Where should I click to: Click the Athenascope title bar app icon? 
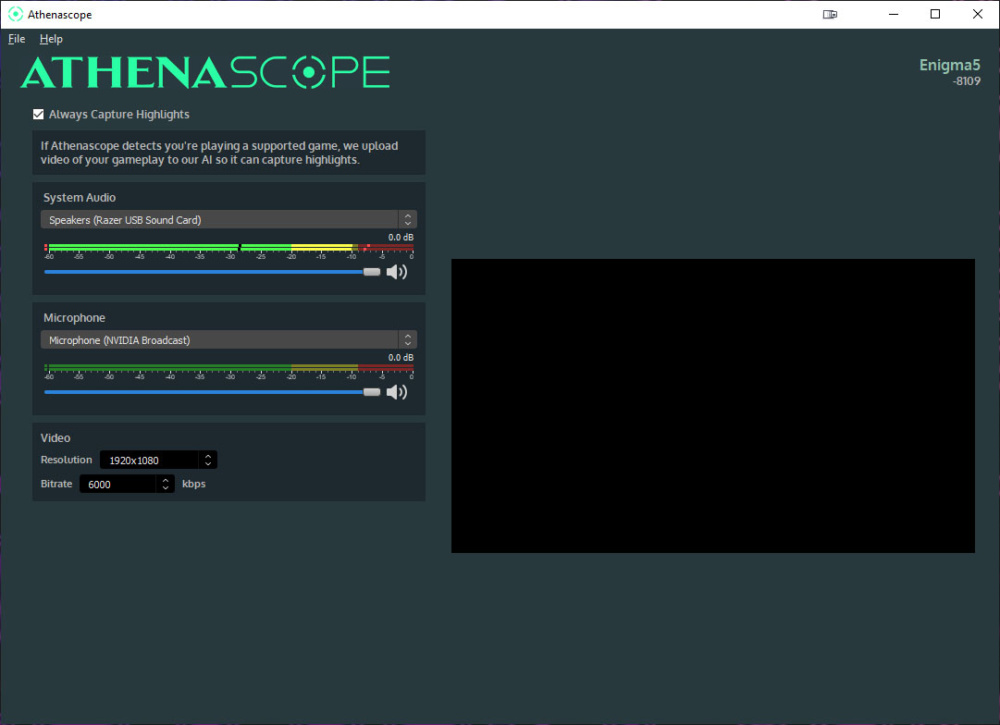pos(15,14)
